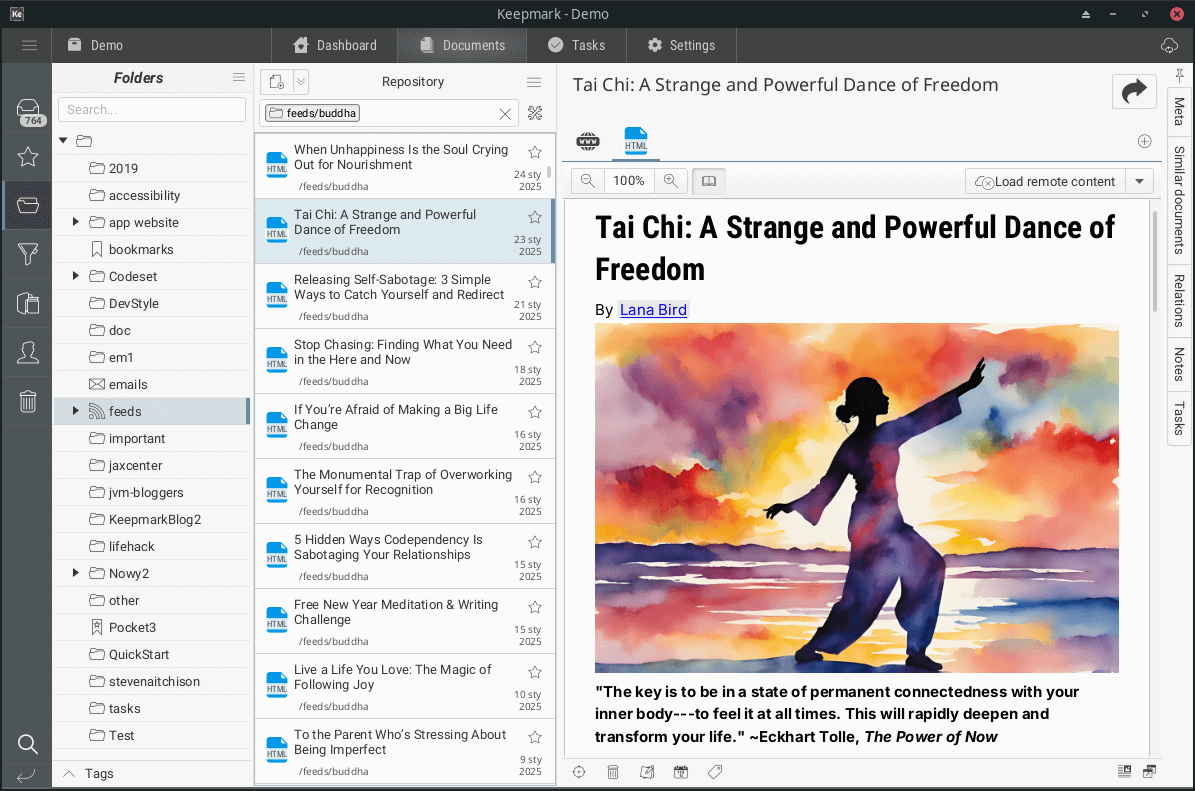The height and width of the screenshot is (791, 1195).
Task: Switch to the web globe view
Action: click(x=588, y=142)
